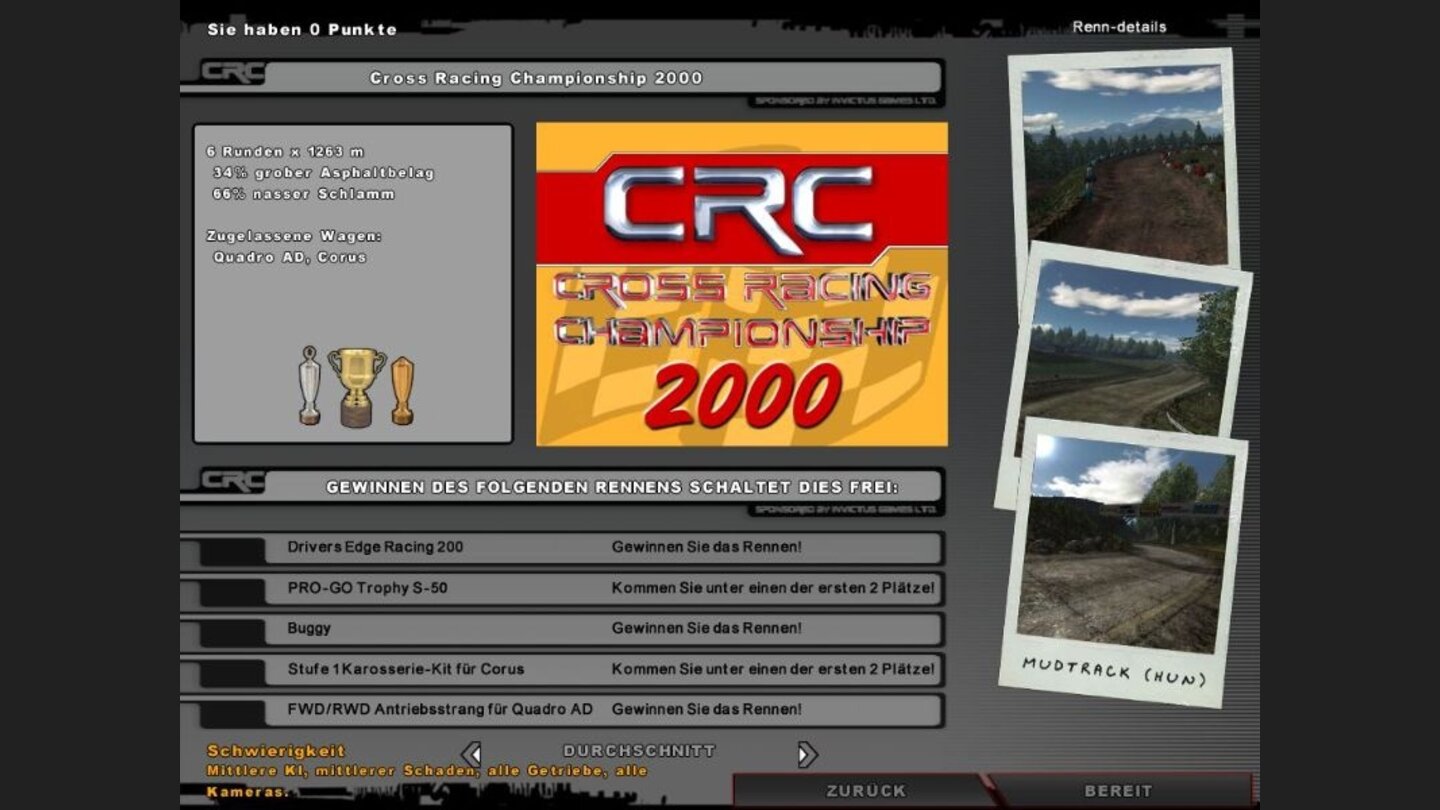Screen dimensions: 1440x810
Task: Click the DURCHSCHNITT difficulty value
Action: tap(639, 750)
